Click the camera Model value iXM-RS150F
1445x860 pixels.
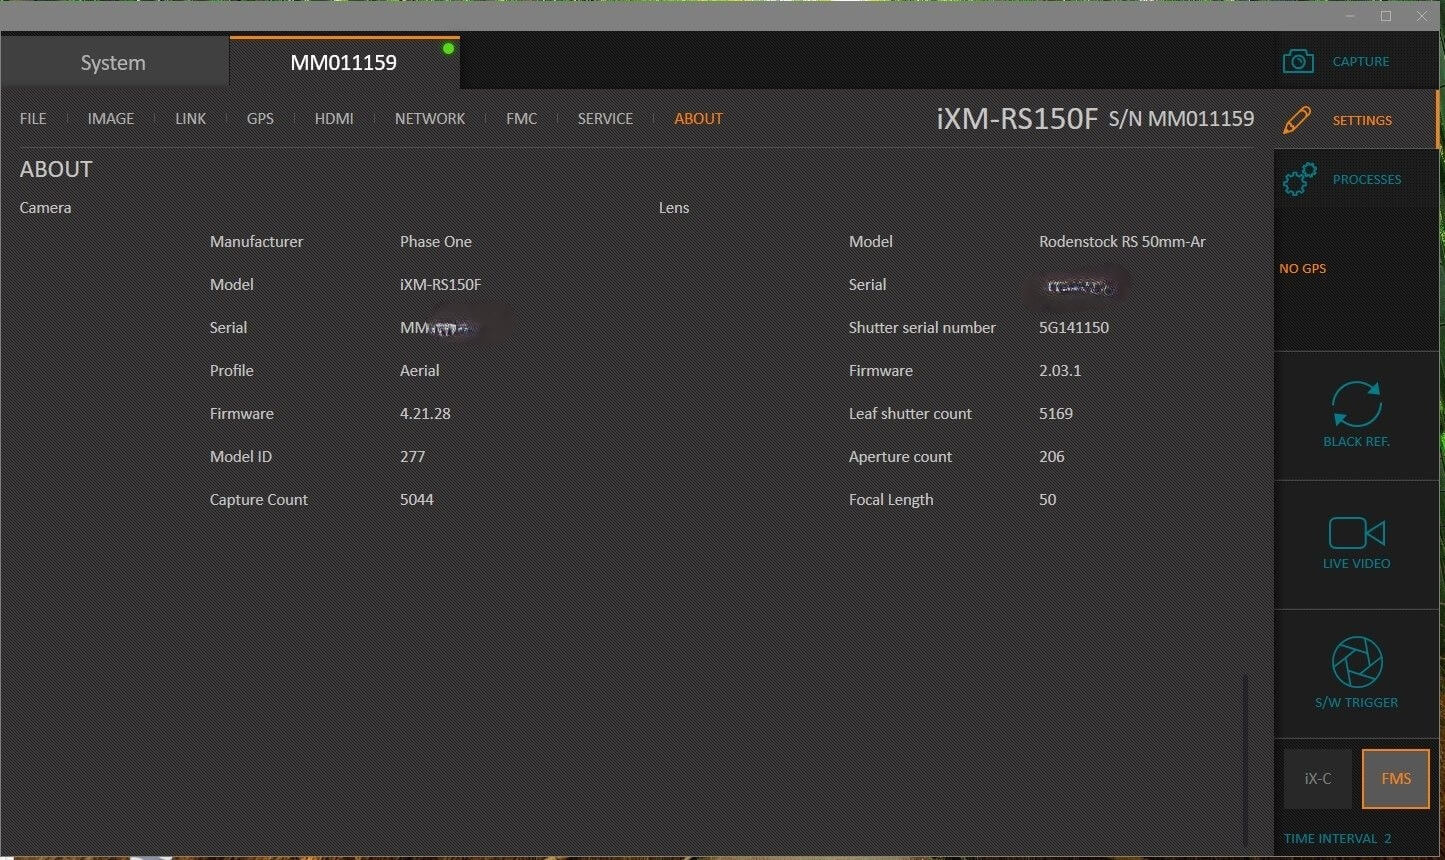point(441,284)
